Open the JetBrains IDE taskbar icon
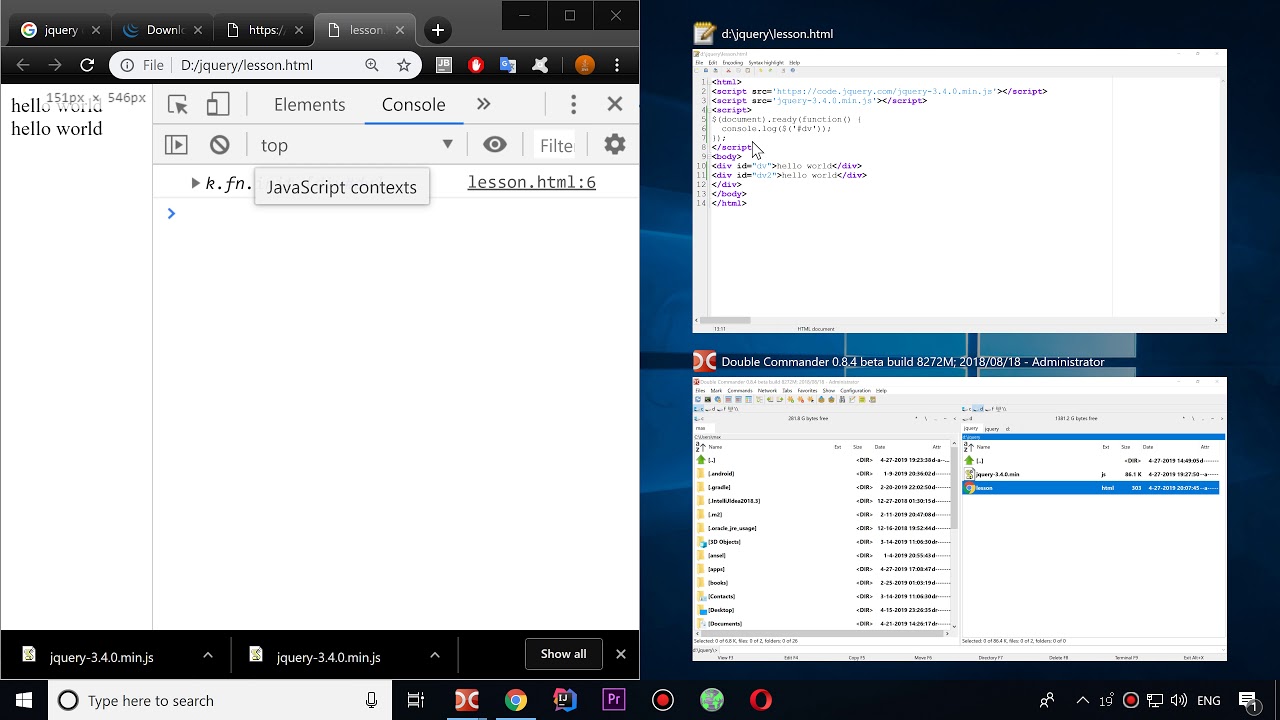1280x720 pixels. (x=565, y=700)
